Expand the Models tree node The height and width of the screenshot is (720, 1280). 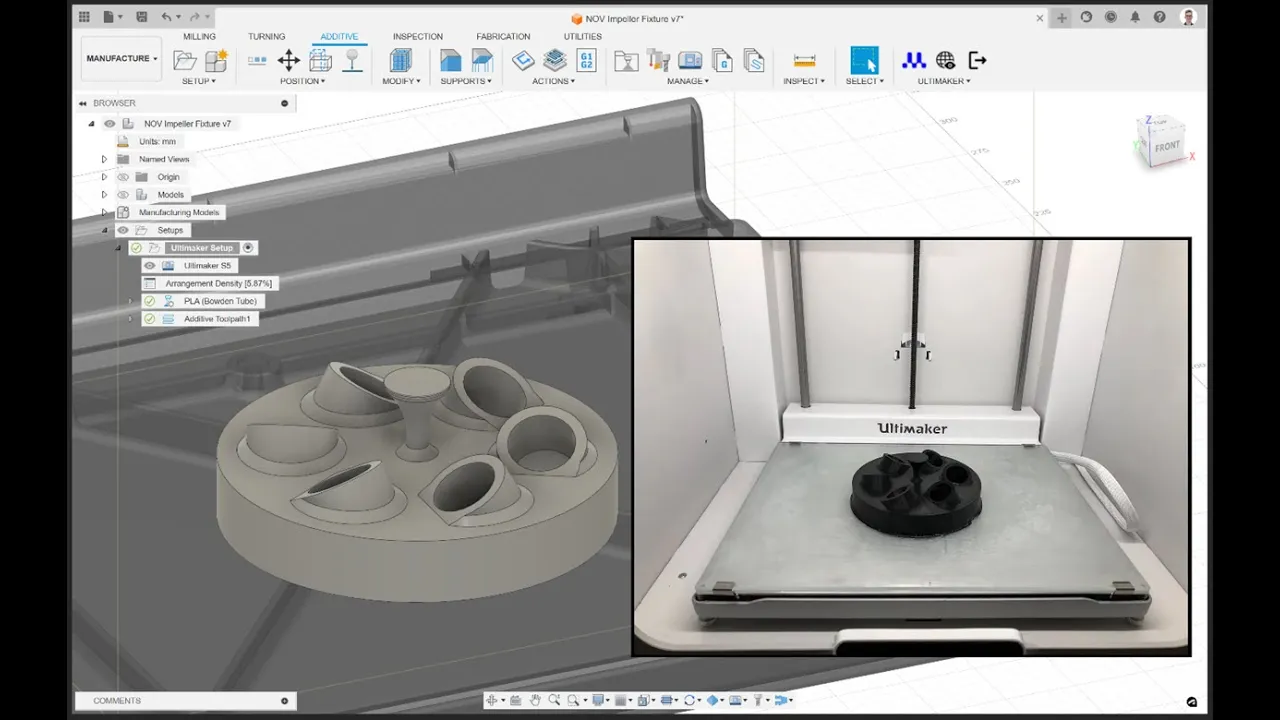(x=104, y=195)
